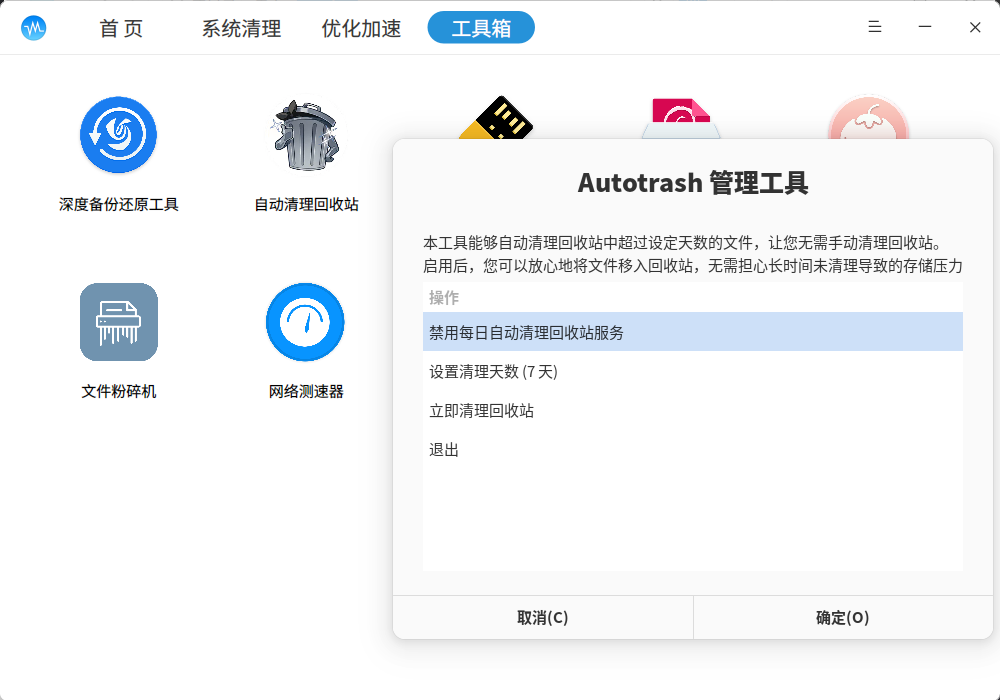Screen dimensions: 1000x700
Task: Open the hamburger menu in the title bar
Action: point(875,27)
